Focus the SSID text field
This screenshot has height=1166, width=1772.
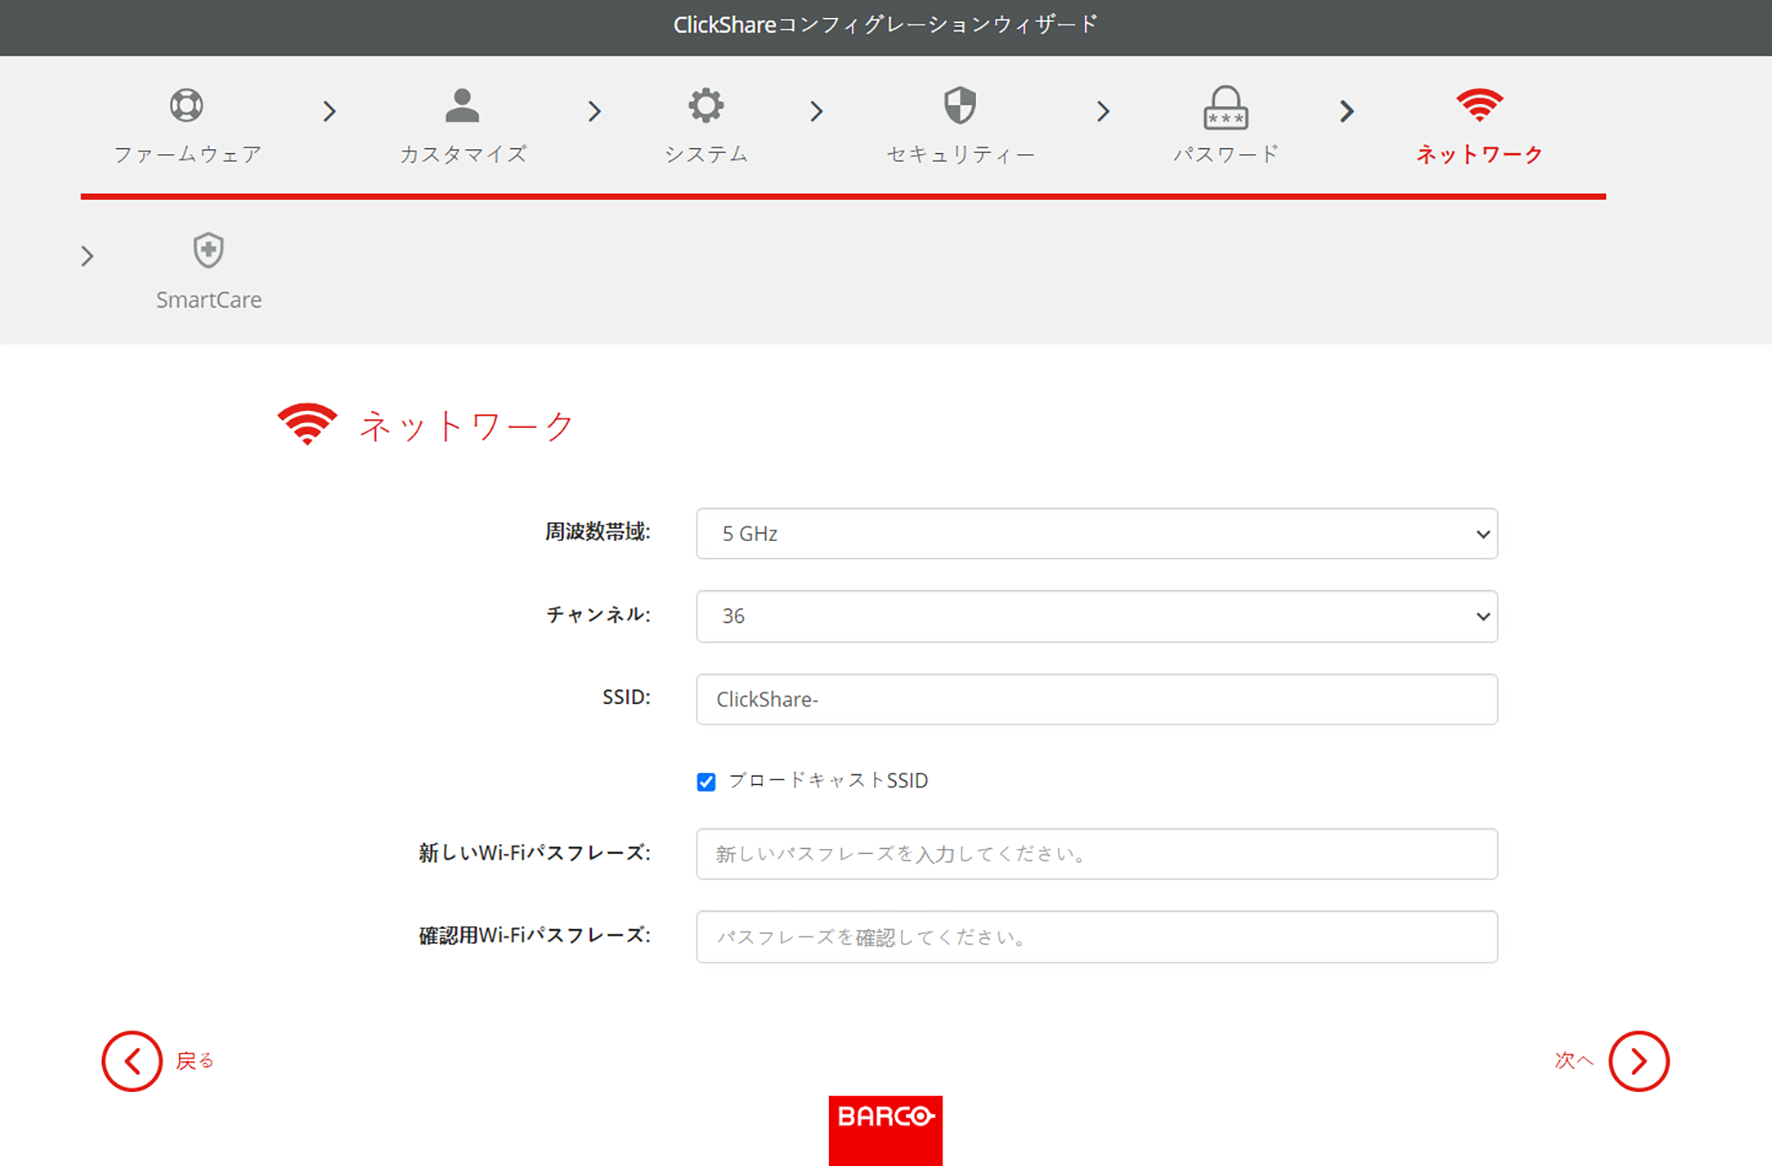[1097, 699]
